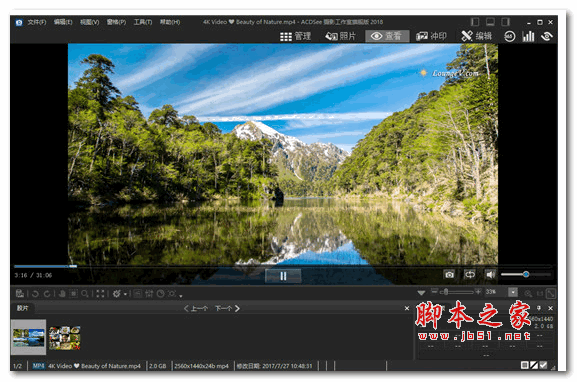Viewport: 577px width, 382px height.
Task: Click the 2560x1440x24b mp4 status entry
Action: click(201, 366)
